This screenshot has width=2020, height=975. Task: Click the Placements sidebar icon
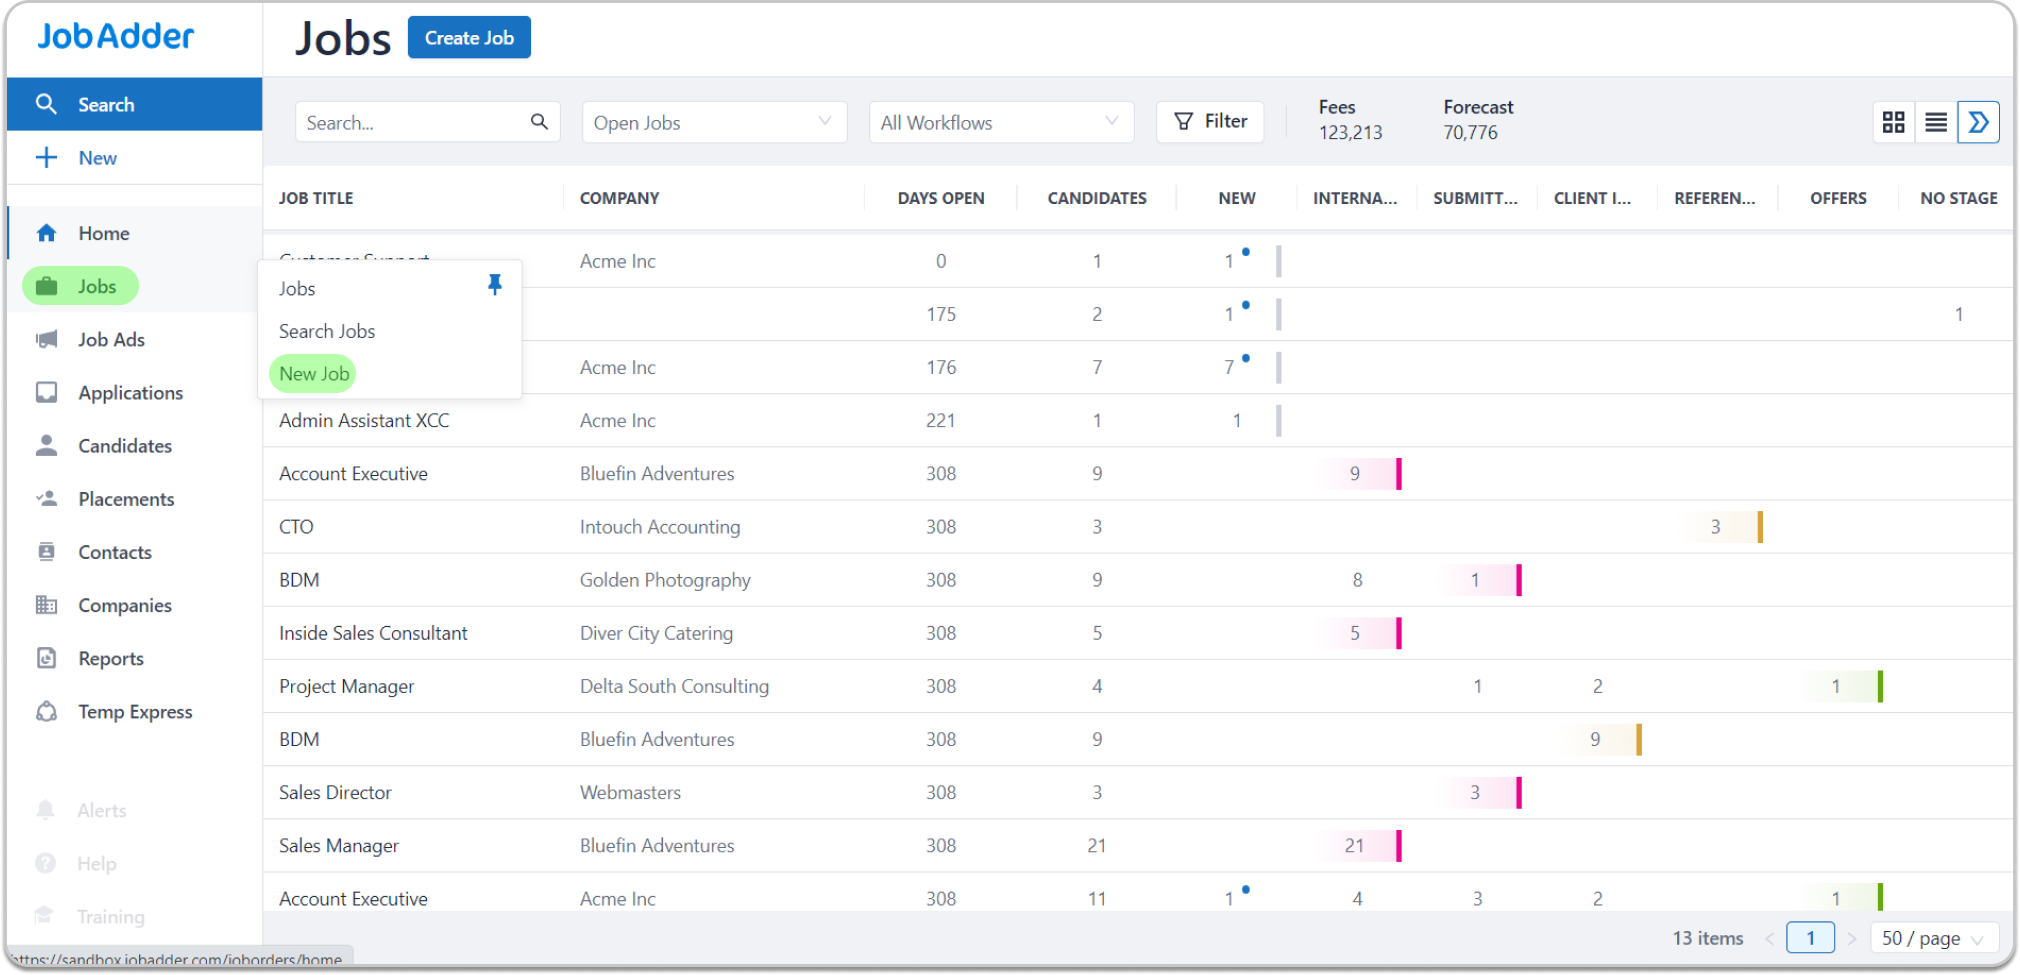pos(46,499)
